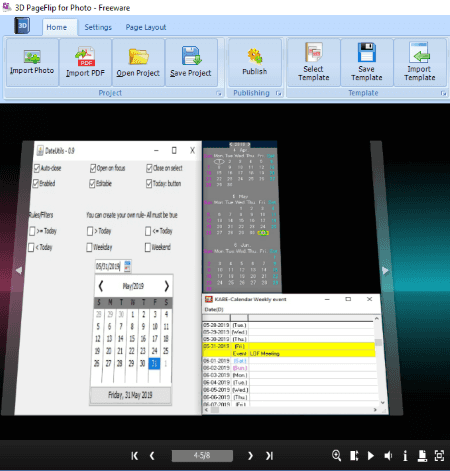Screen dimensions: 450x471
Task: Click the vertical scrollbar thumb in KARE-Calendar
Action: coord(378,342)
